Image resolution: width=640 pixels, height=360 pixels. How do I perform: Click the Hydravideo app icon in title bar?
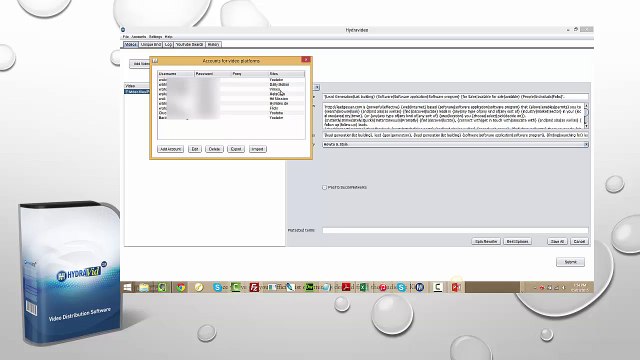pyautogui.click(x=123, y=30)
